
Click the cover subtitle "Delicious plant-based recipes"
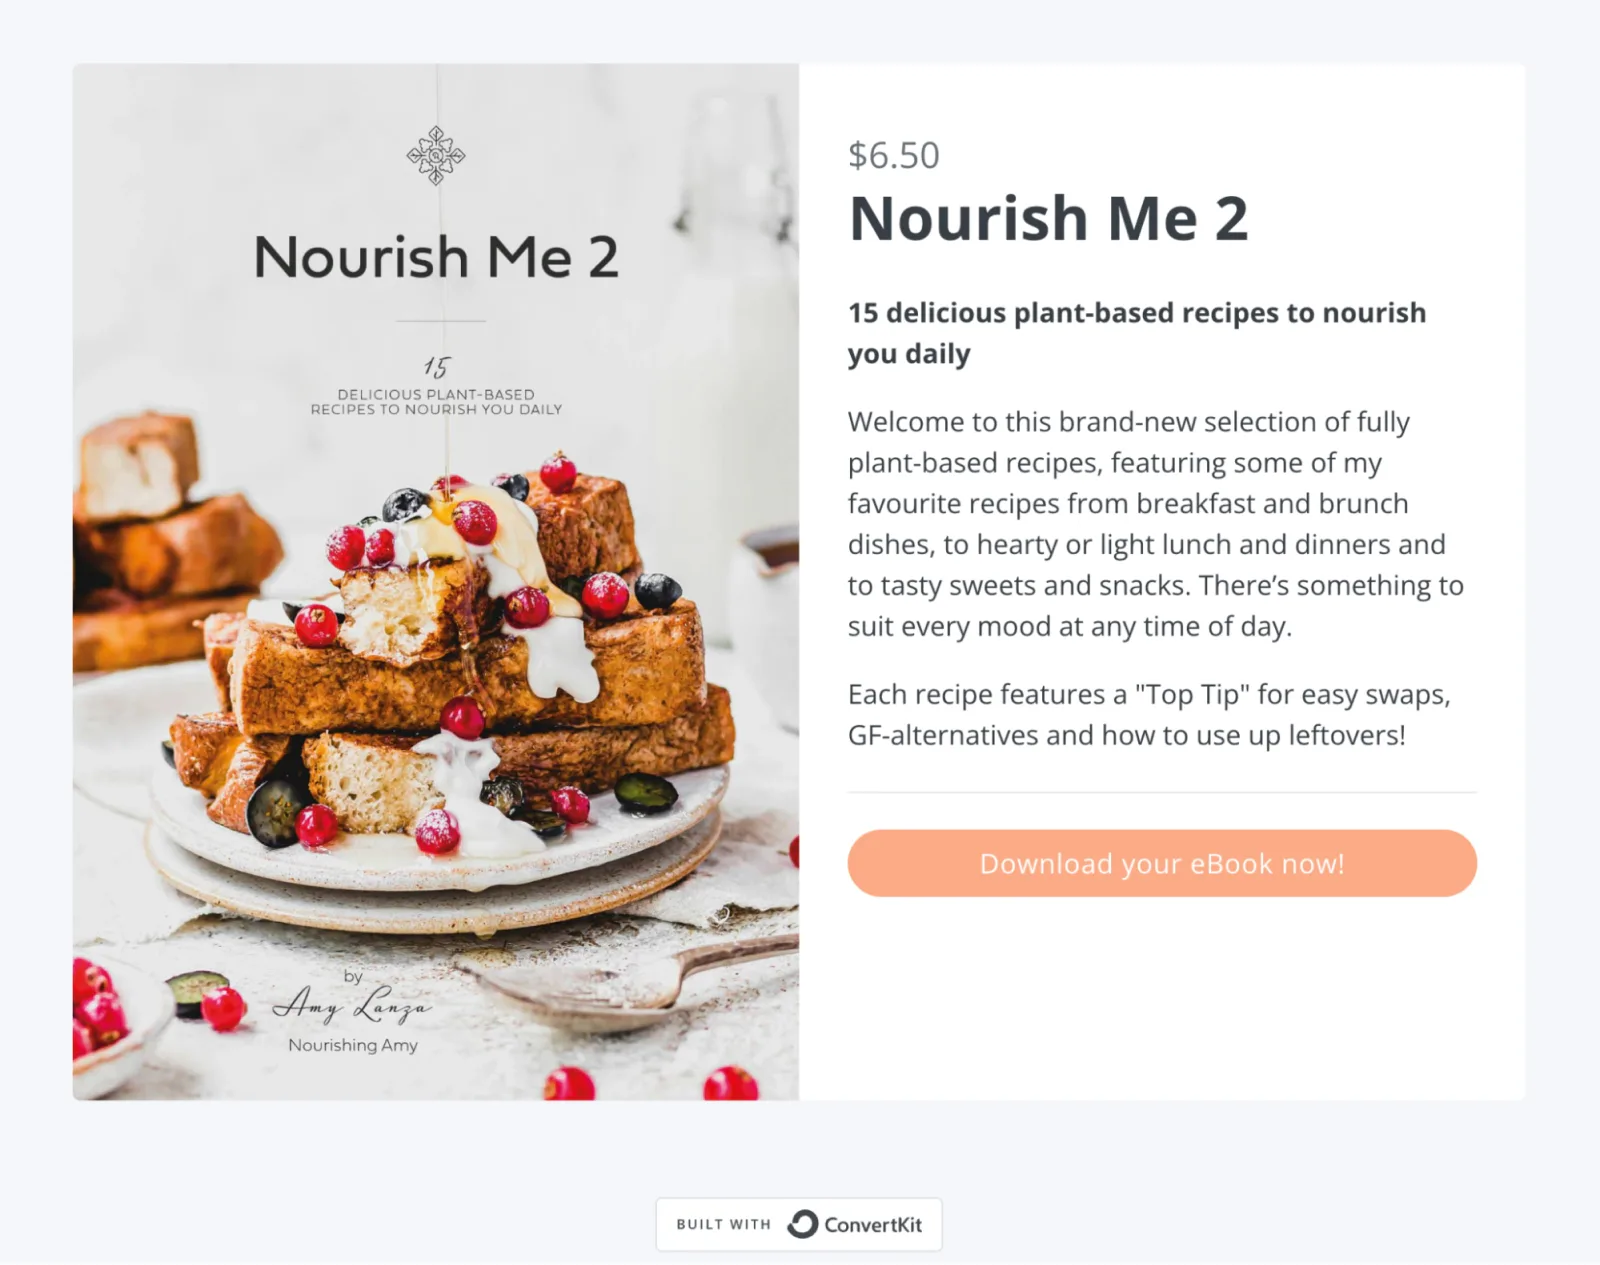436,402
